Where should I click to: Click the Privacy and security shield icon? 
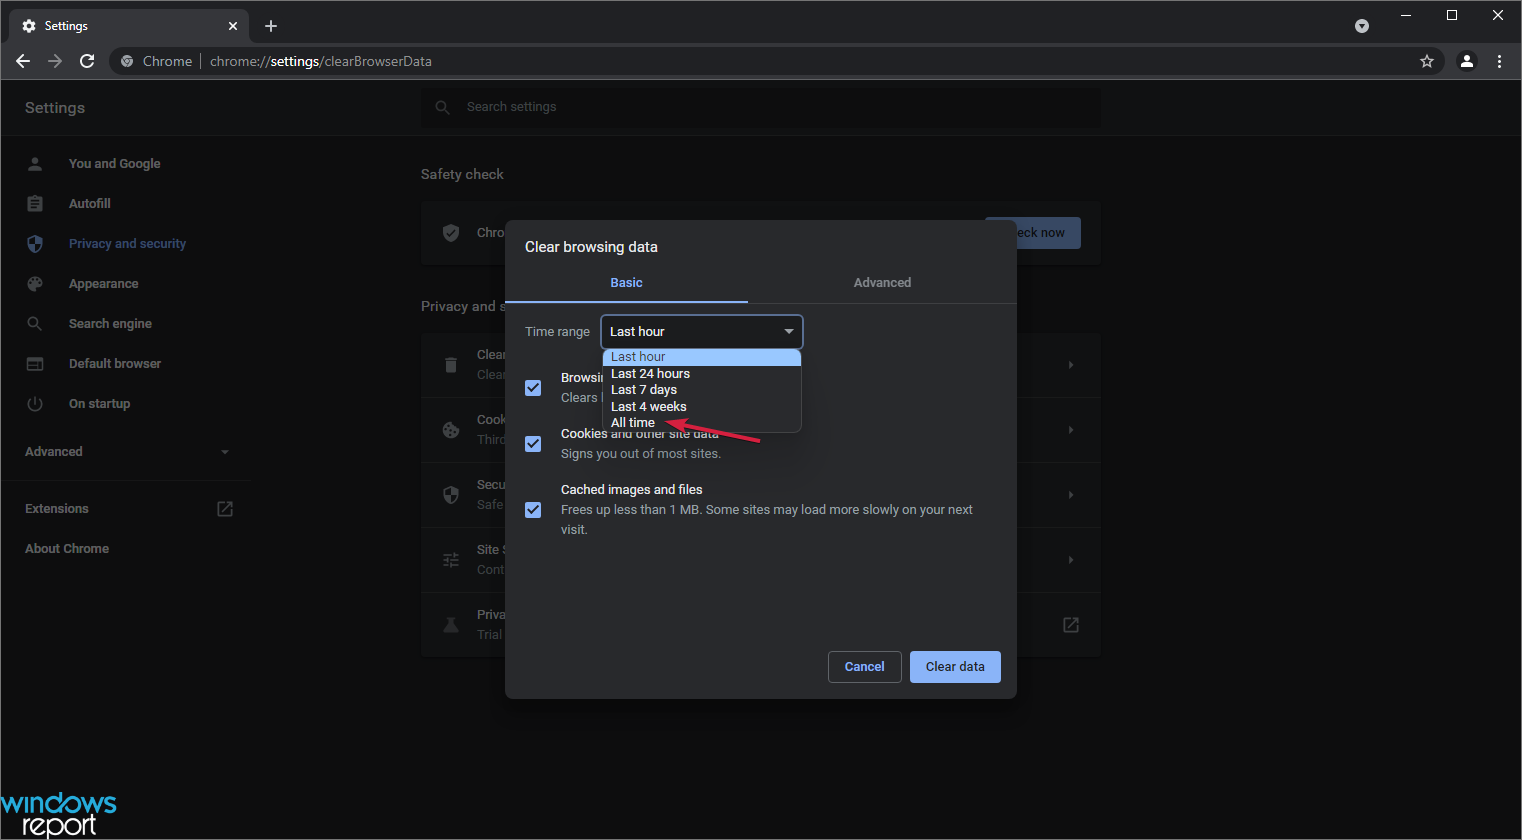coord(35,243)
